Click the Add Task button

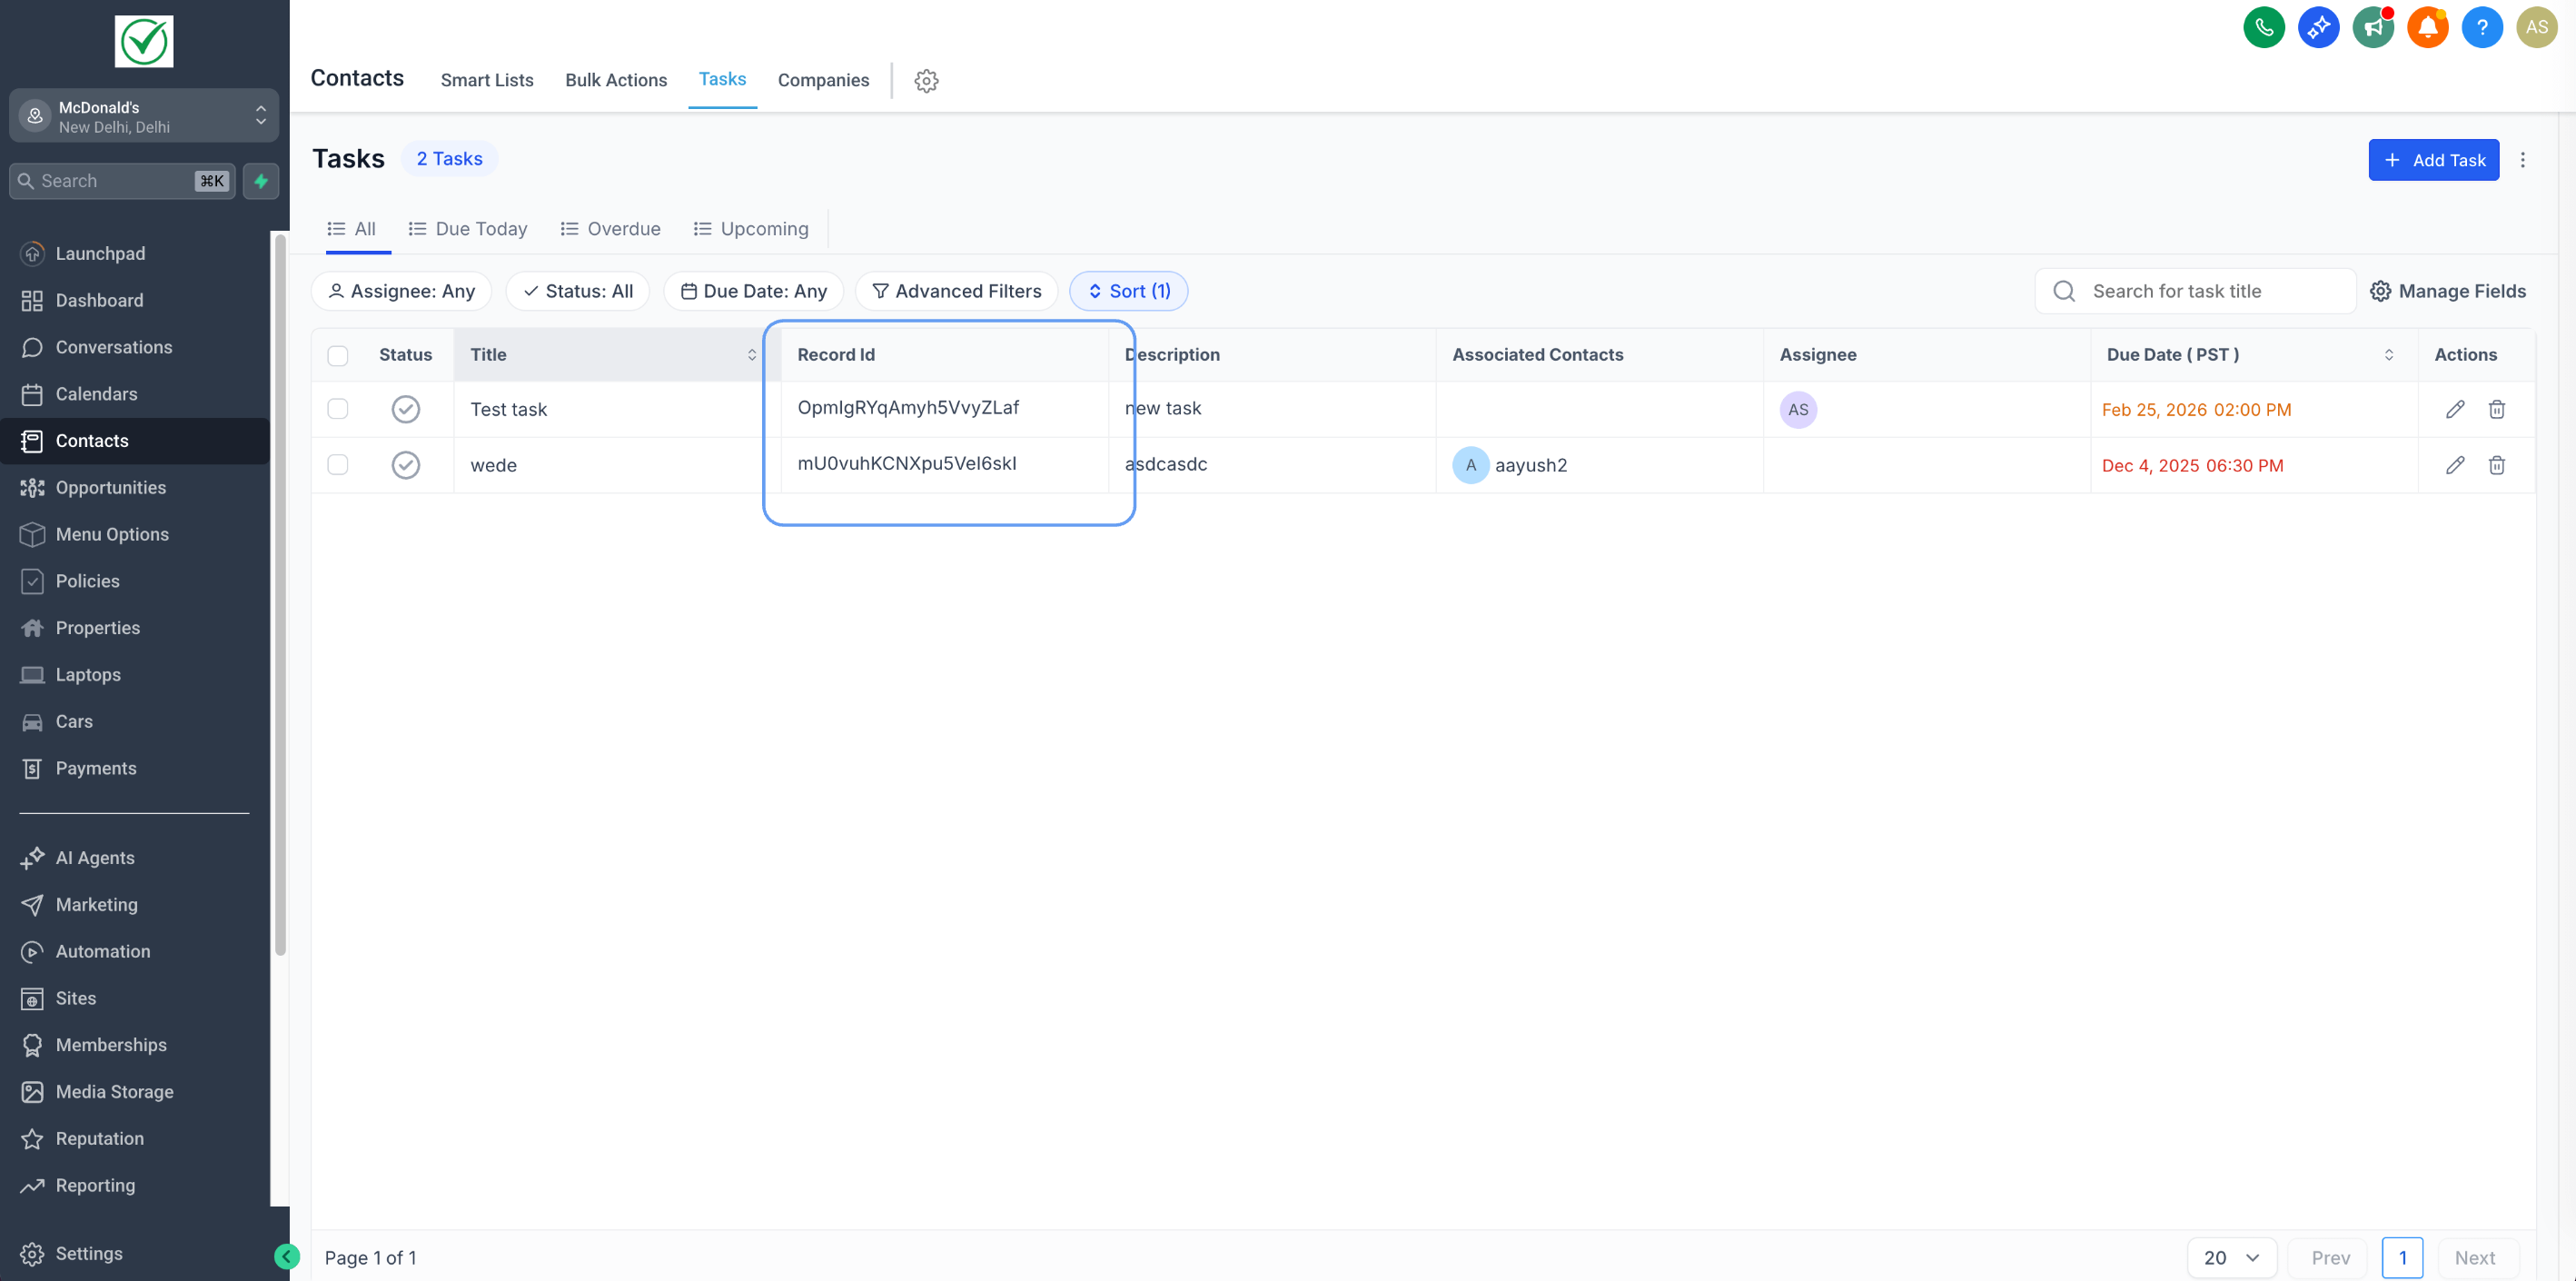point(2433,160)
